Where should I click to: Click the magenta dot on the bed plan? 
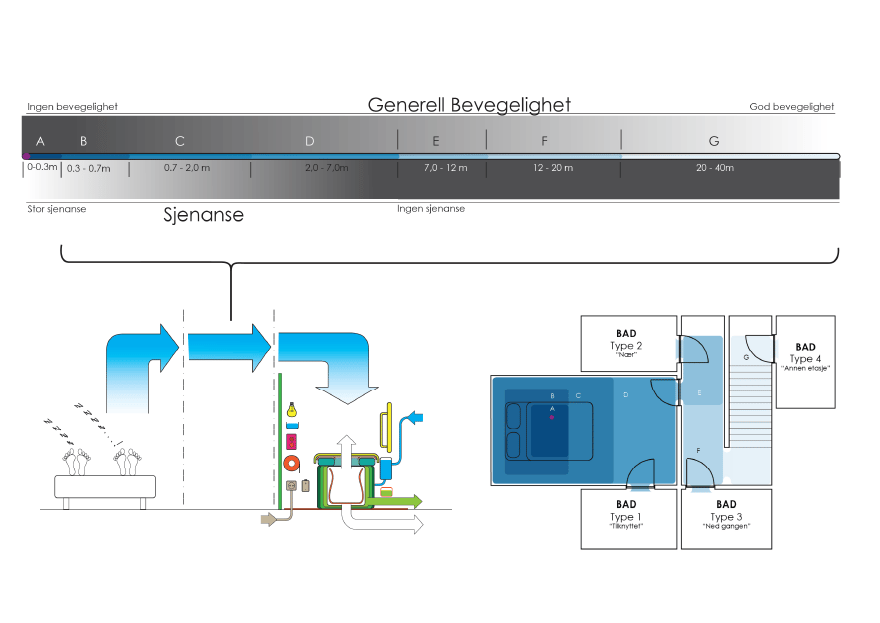click(x=551, y=417)
